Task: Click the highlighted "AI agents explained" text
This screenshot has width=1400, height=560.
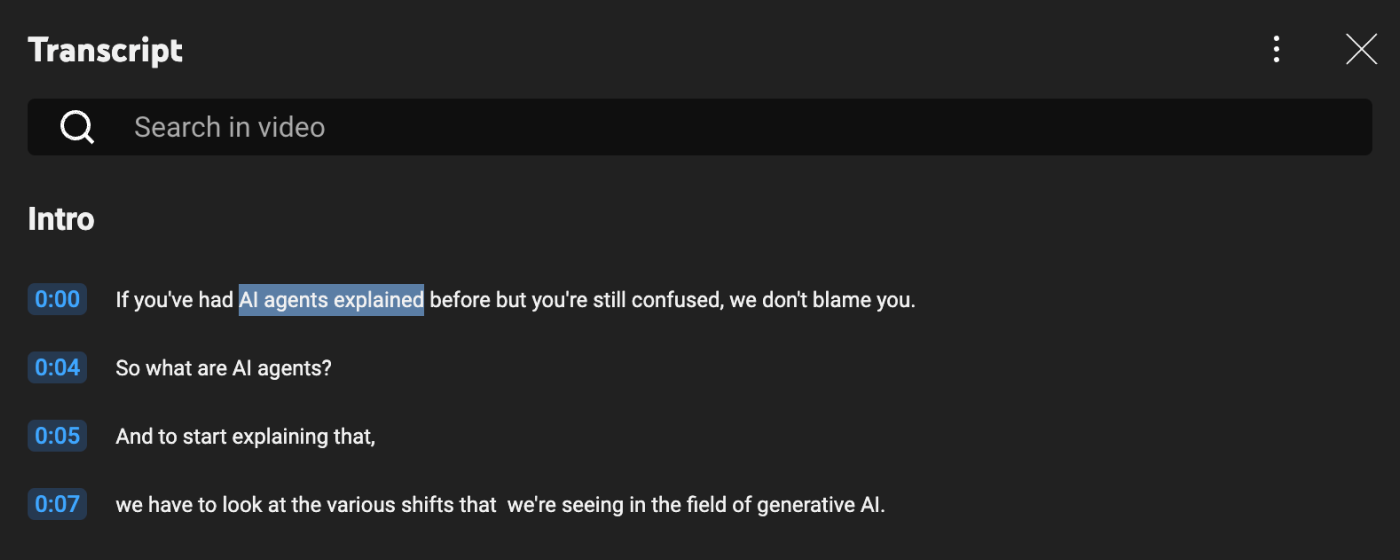Action: click(x=331, y=299)
